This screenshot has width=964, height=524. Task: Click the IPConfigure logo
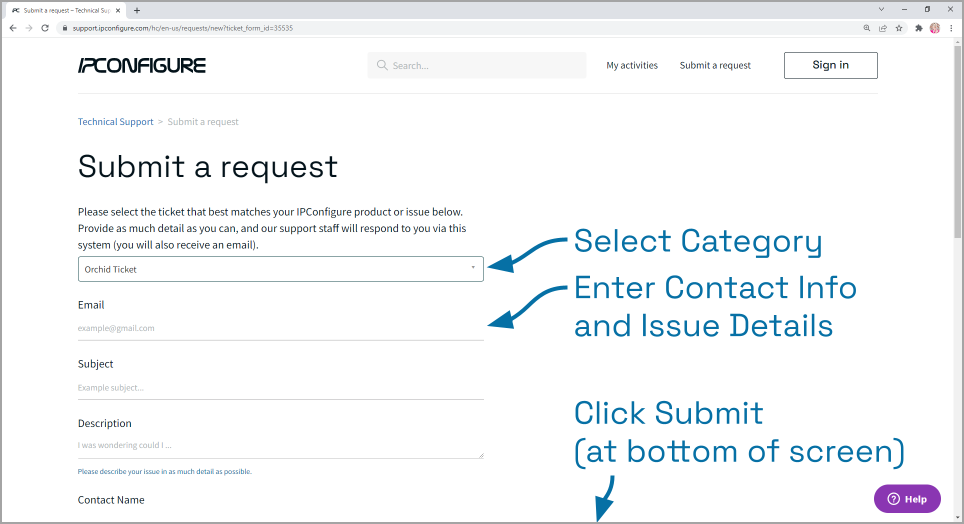pyautogui.click(x=142, y=66)
